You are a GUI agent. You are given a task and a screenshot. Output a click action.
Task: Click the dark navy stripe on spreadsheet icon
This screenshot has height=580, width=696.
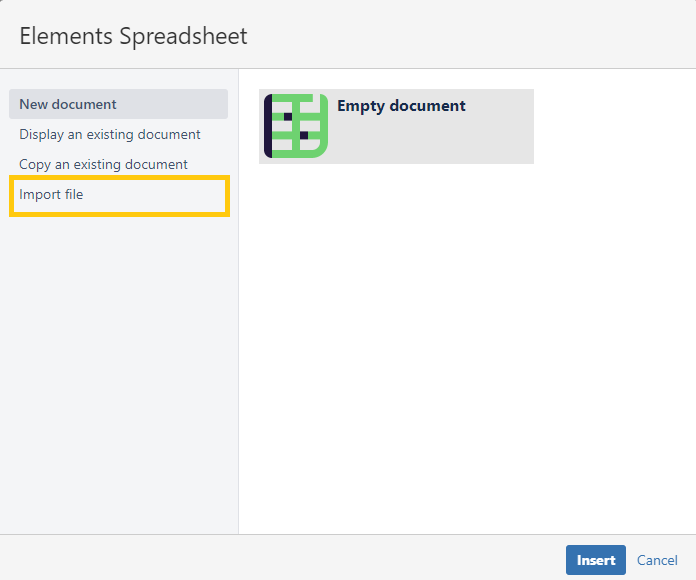[x=268, y=126]
